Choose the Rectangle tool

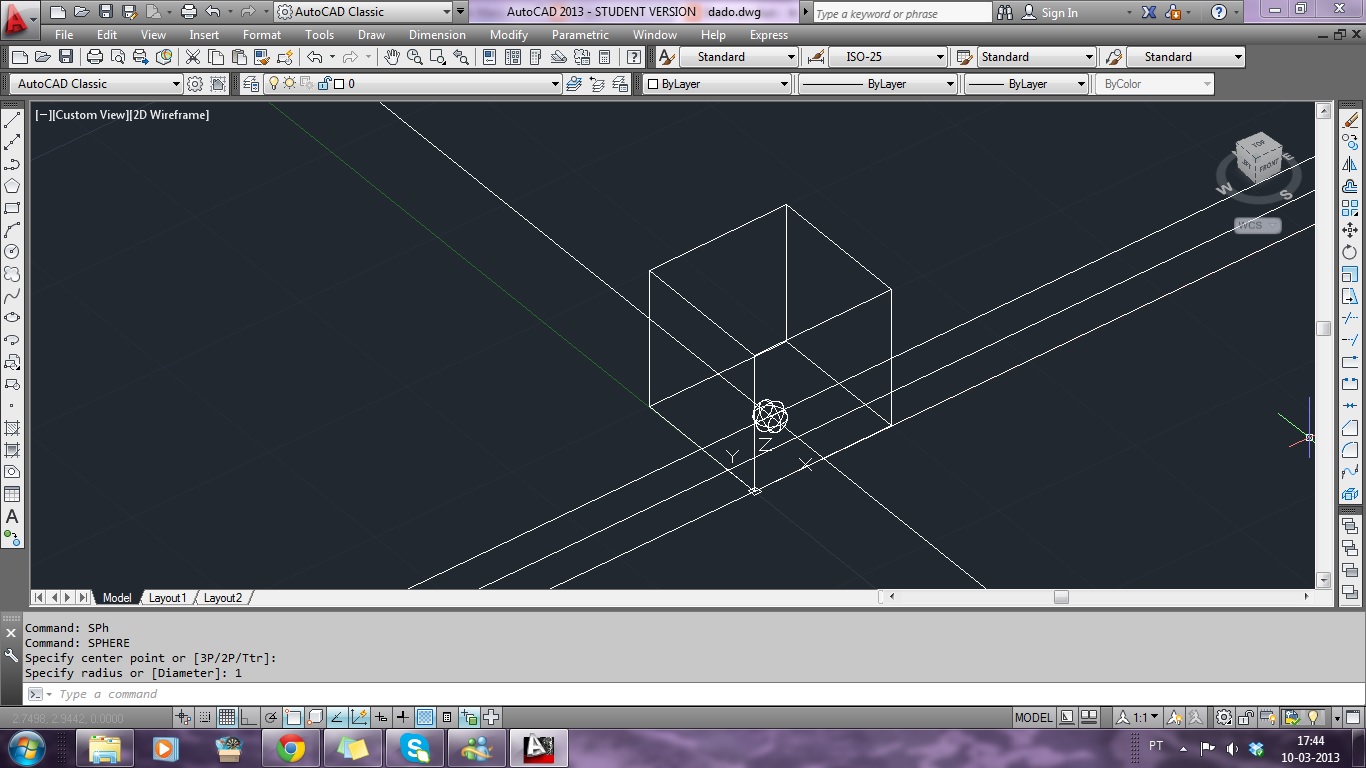(x=12, y=208)
